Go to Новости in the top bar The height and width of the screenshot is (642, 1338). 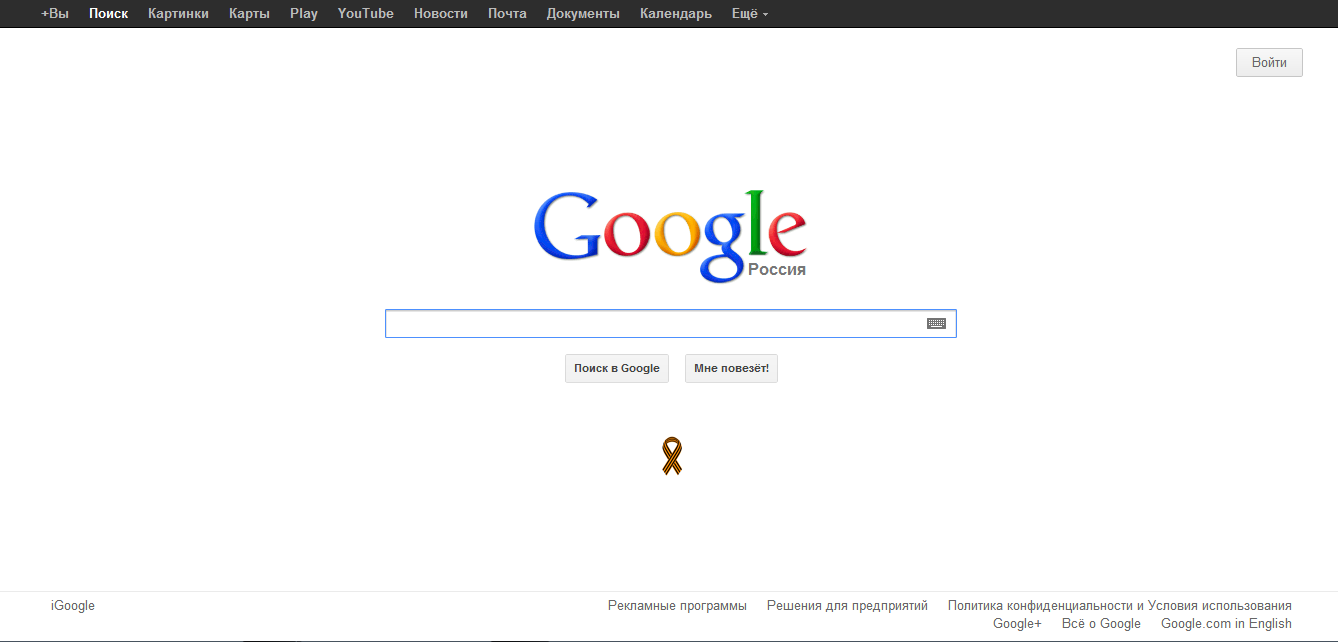click(441, 14)
